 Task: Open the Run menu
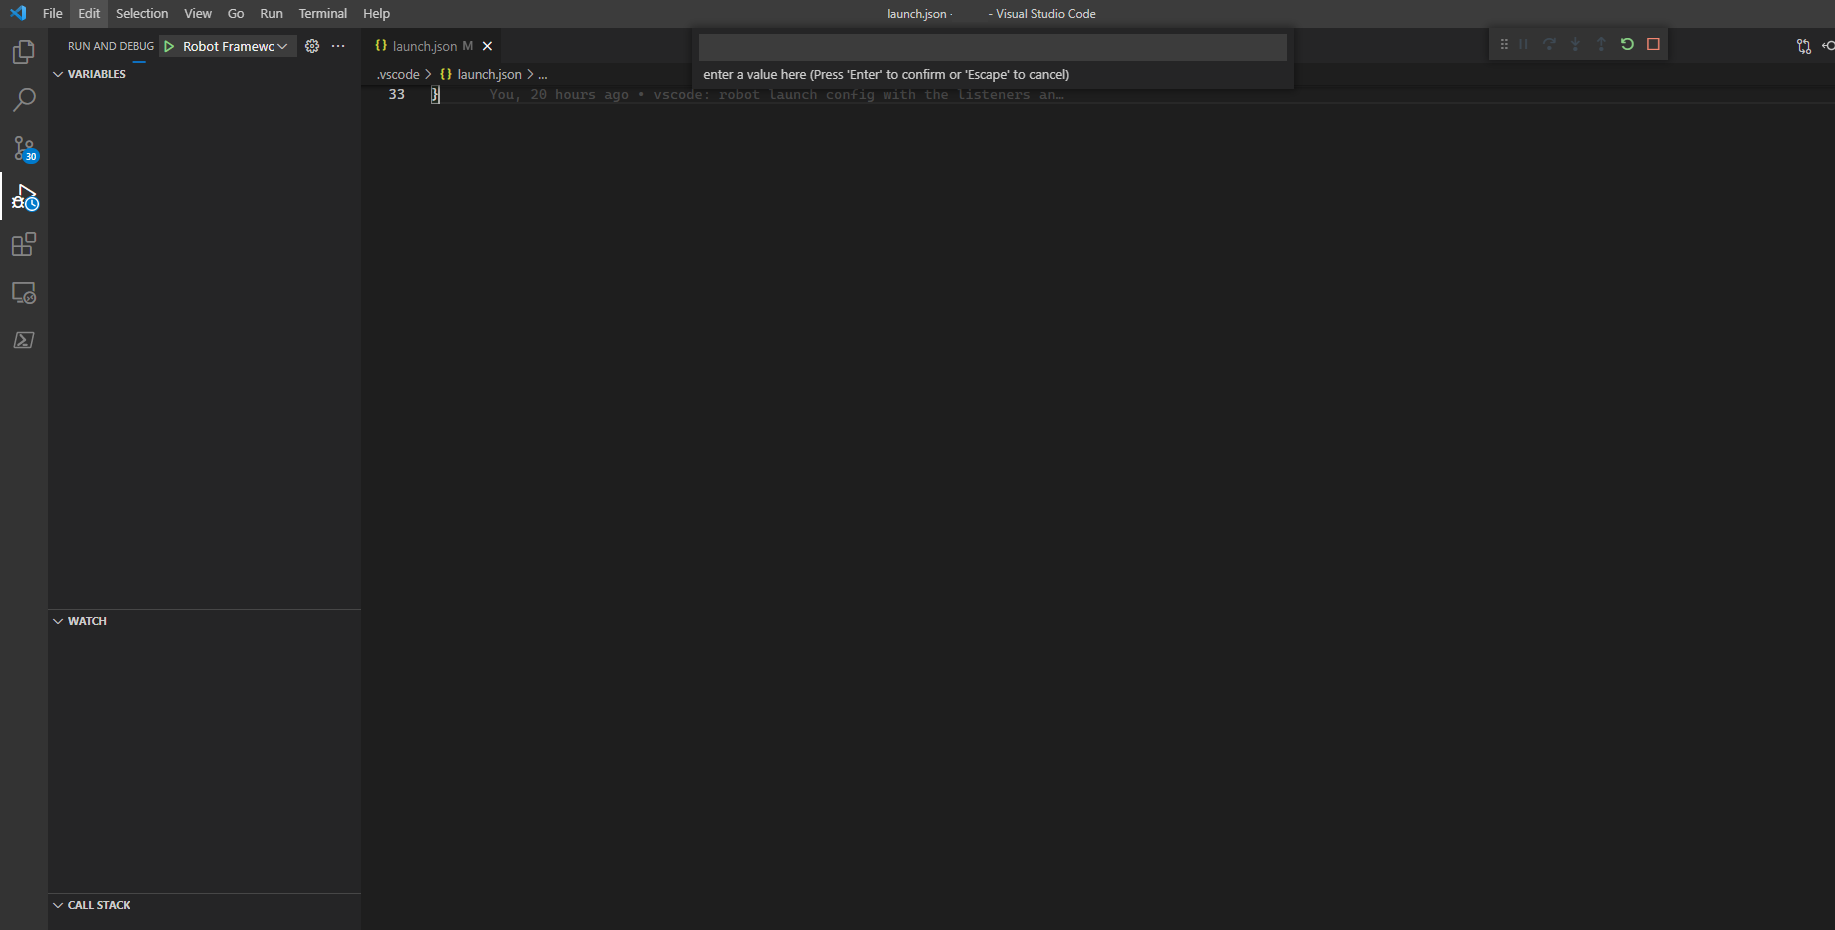[x=271, y=13]
